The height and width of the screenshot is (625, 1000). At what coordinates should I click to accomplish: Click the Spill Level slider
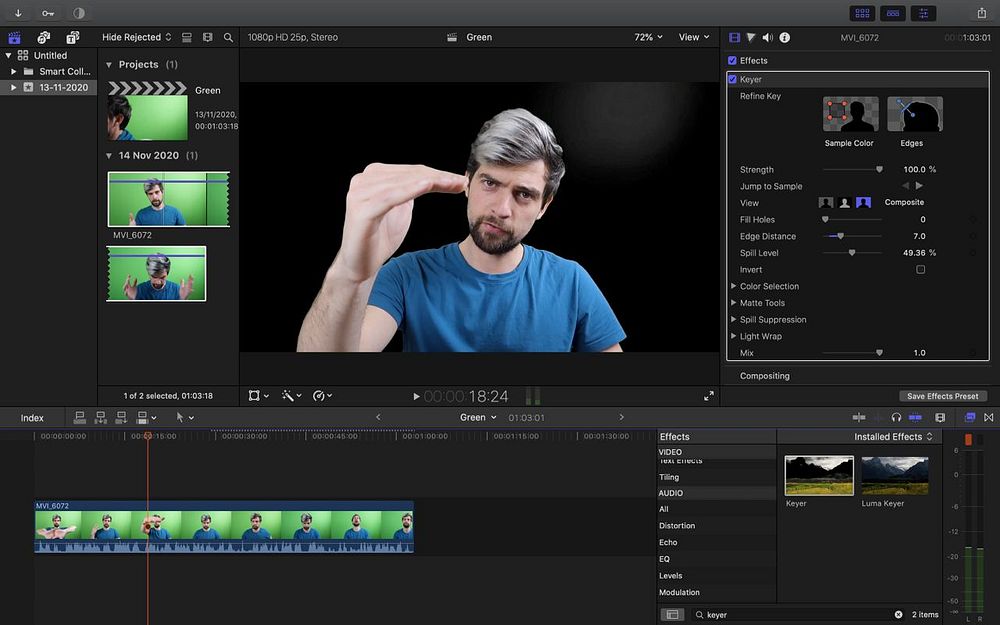(852, 253)
